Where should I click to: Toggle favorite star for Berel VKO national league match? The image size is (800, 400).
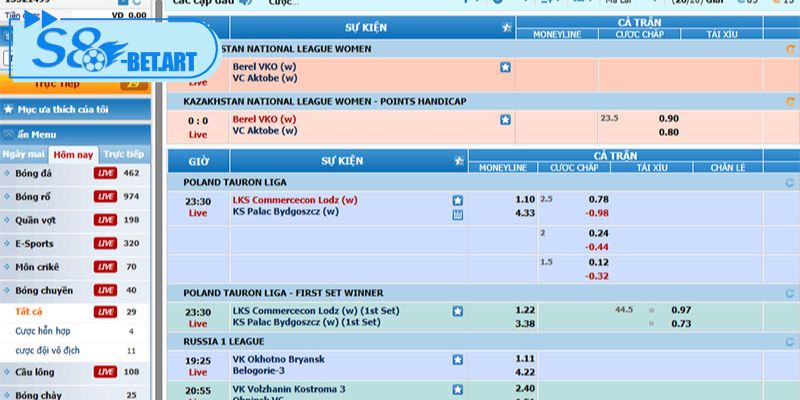[x=505, y=67]
